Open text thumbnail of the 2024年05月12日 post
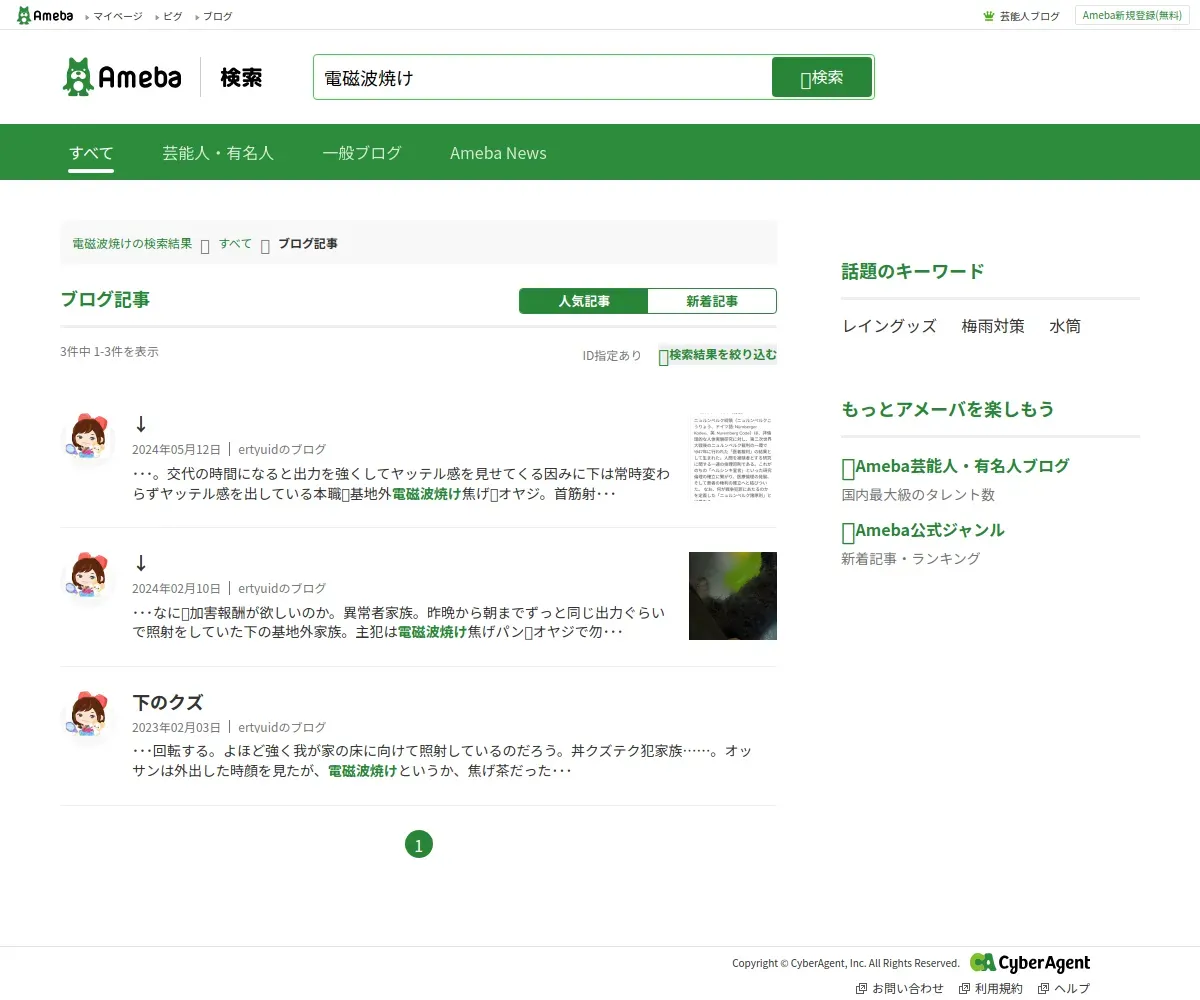1200x1000 pixels. (733, 457)
